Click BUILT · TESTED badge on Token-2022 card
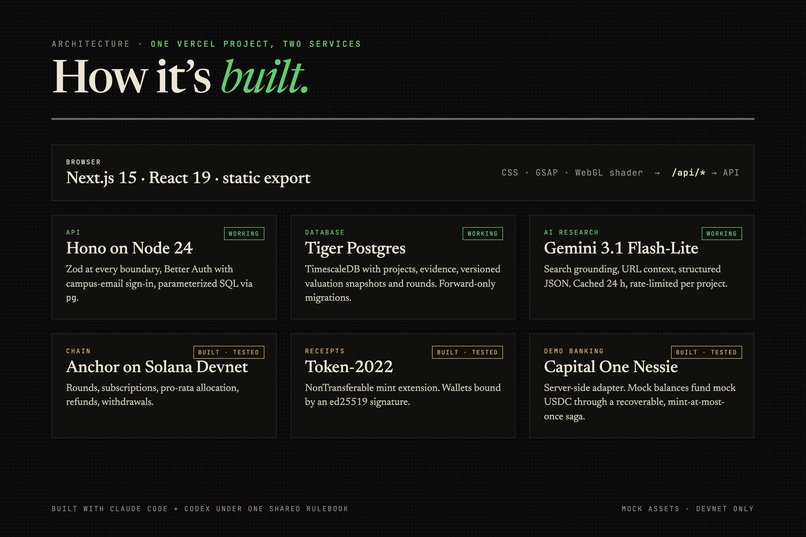The width and height of the screenshot is (806, 537). click(467, 353)
